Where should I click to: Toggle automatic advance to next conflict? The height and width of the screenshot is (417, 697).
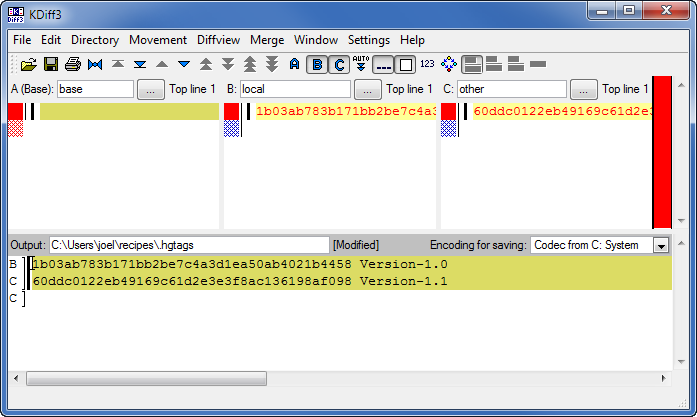[x=361, y=65]
